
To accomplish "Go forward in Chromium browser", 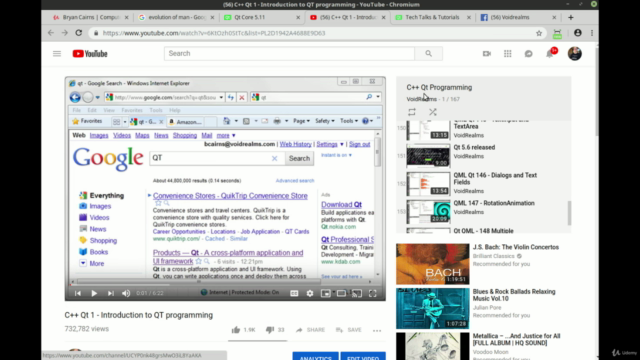I will click(64, 33).
